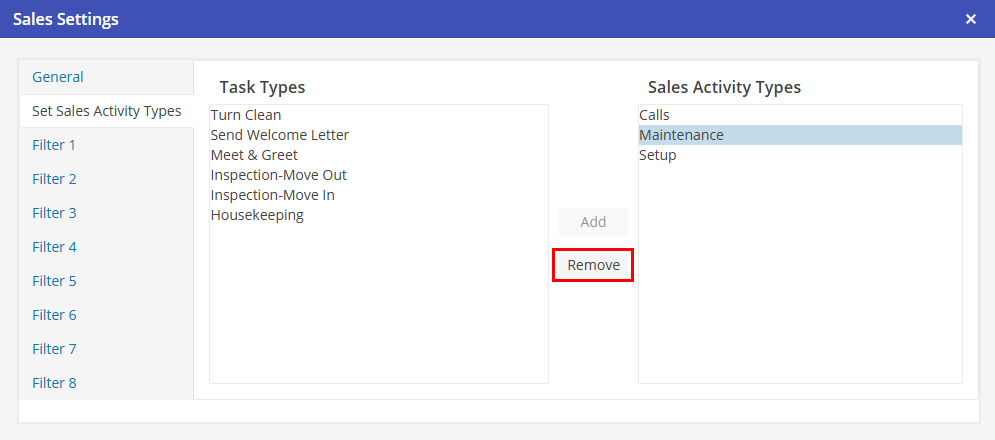Switch to the Filter 1 tab
The width and height of the screenshot is (995, 440).
54,145
